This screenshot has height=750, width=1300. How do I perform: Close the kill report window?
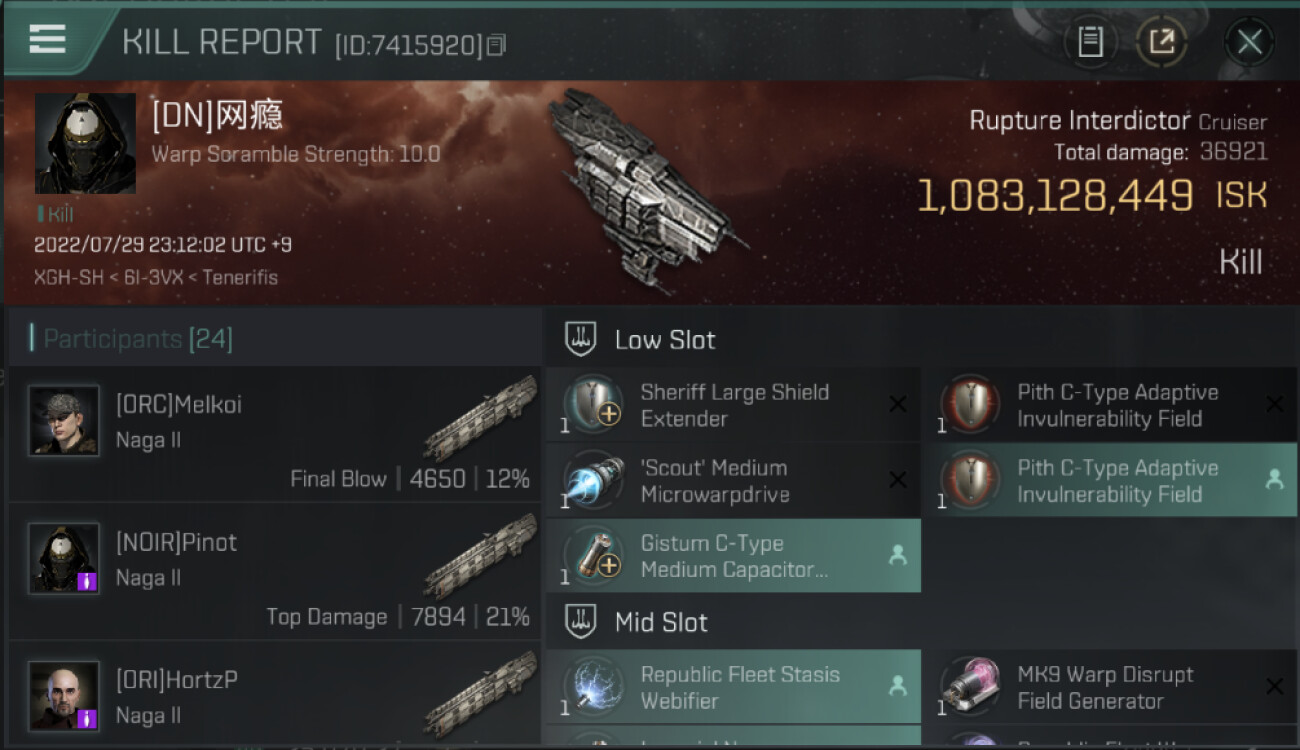(x=1249, y=42)
